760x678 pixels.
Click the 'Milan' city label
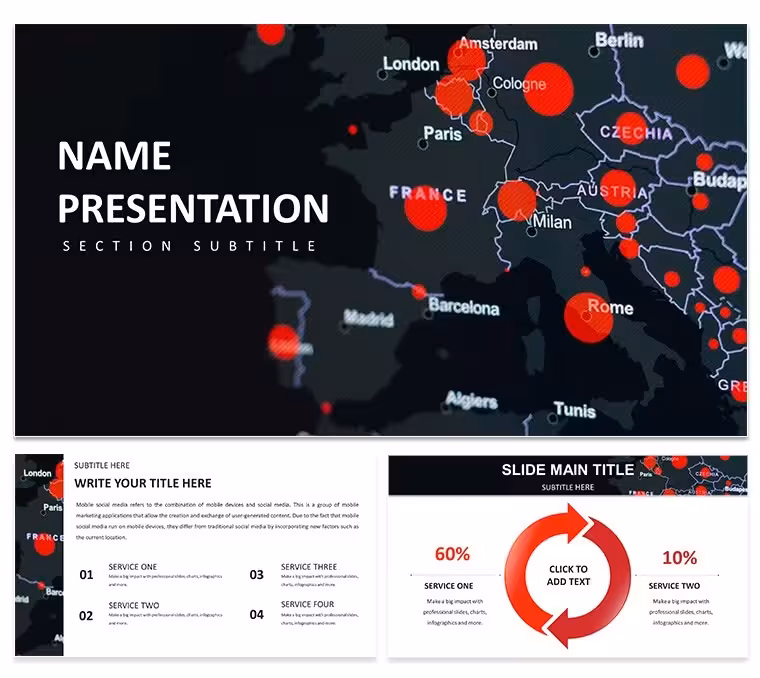point(552,222)
